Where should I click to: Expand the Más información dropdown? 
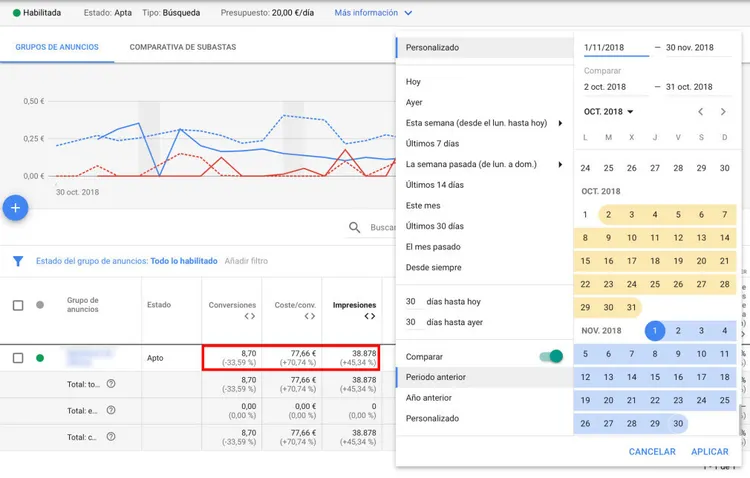[373, 13]
